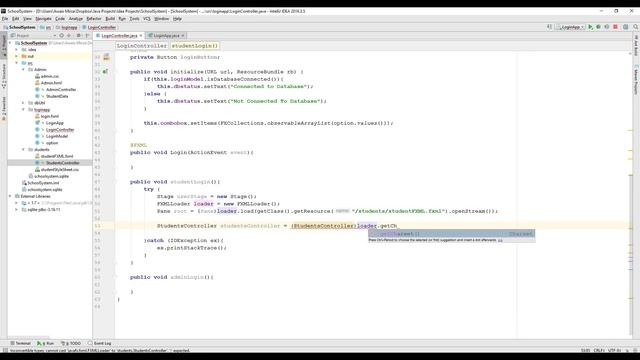The width and height of the screenshot is (640, 360).
Task: Stop the running process with red square
Action: tap(615, 27)
